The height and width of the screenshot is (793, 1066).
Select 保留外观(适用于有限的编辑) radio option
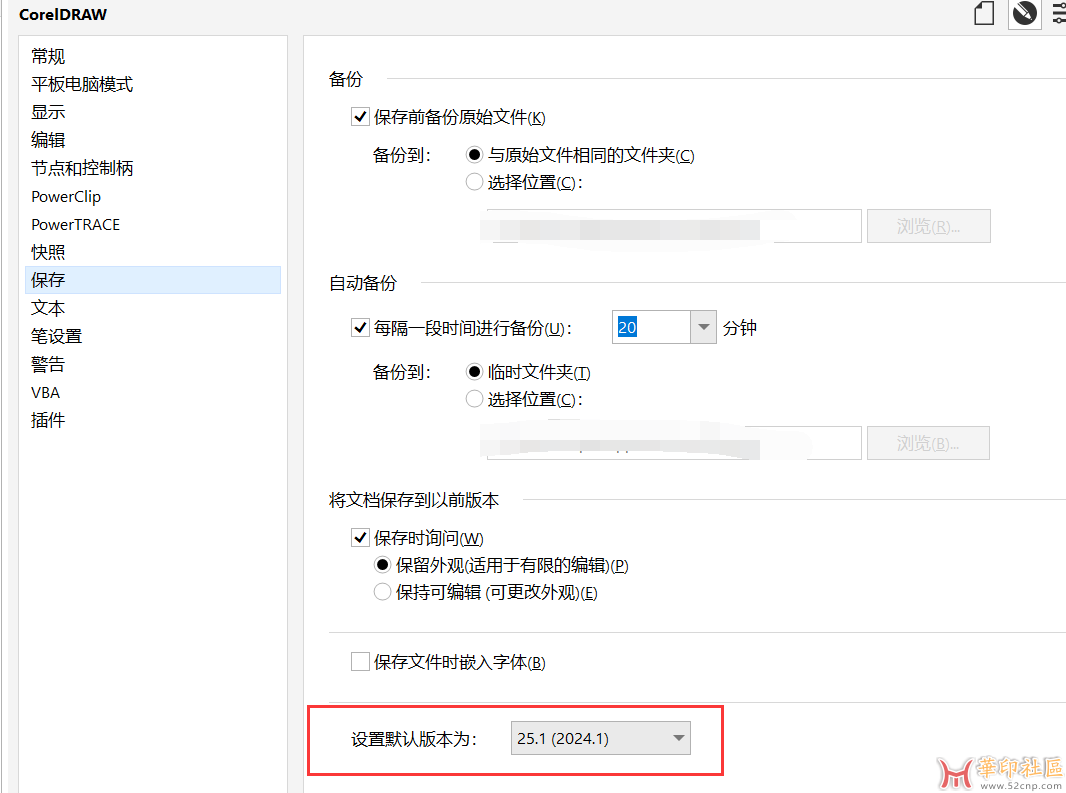382,565
